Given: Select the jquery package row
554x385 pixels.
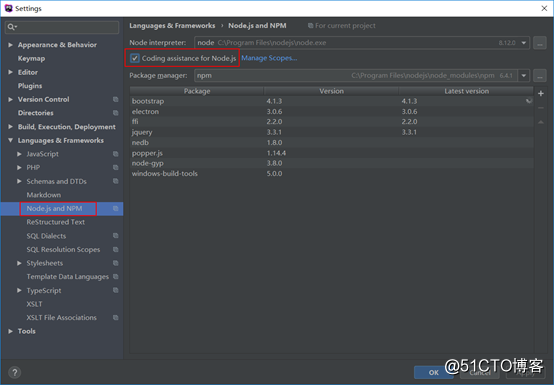Looking at the screenshot, I should (x=331, y=132).
